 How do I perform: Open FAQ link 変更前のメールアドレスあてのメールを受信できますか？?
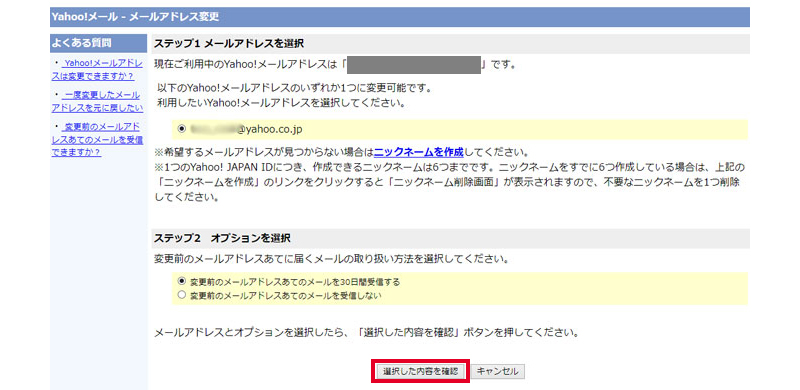[97, 139]
